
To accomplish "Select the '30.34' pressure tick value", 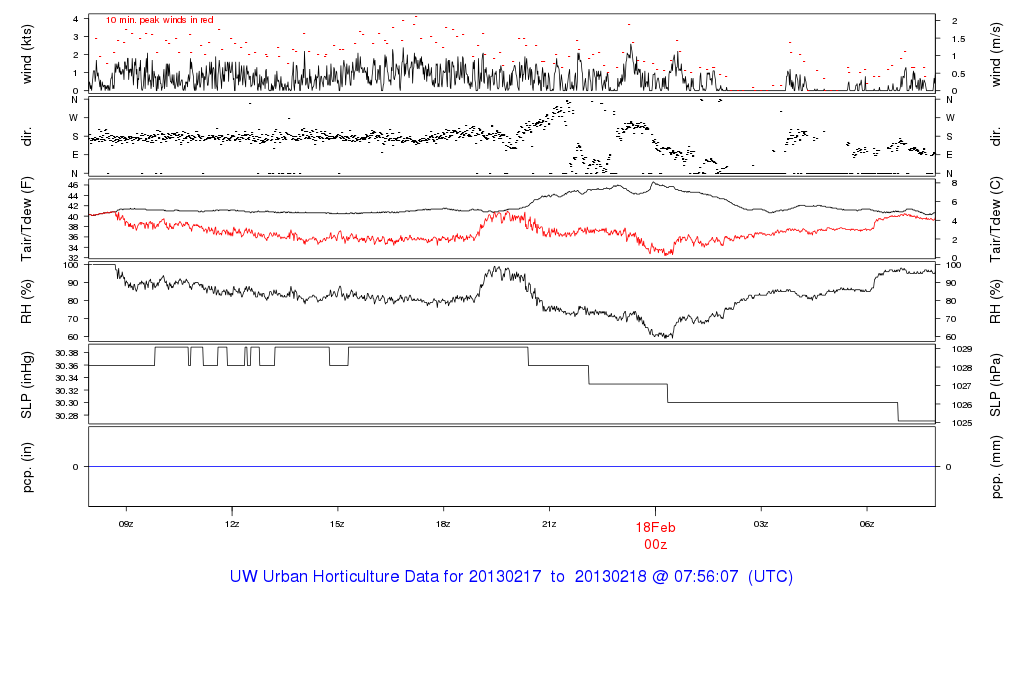I will click(x=67, y=379).
